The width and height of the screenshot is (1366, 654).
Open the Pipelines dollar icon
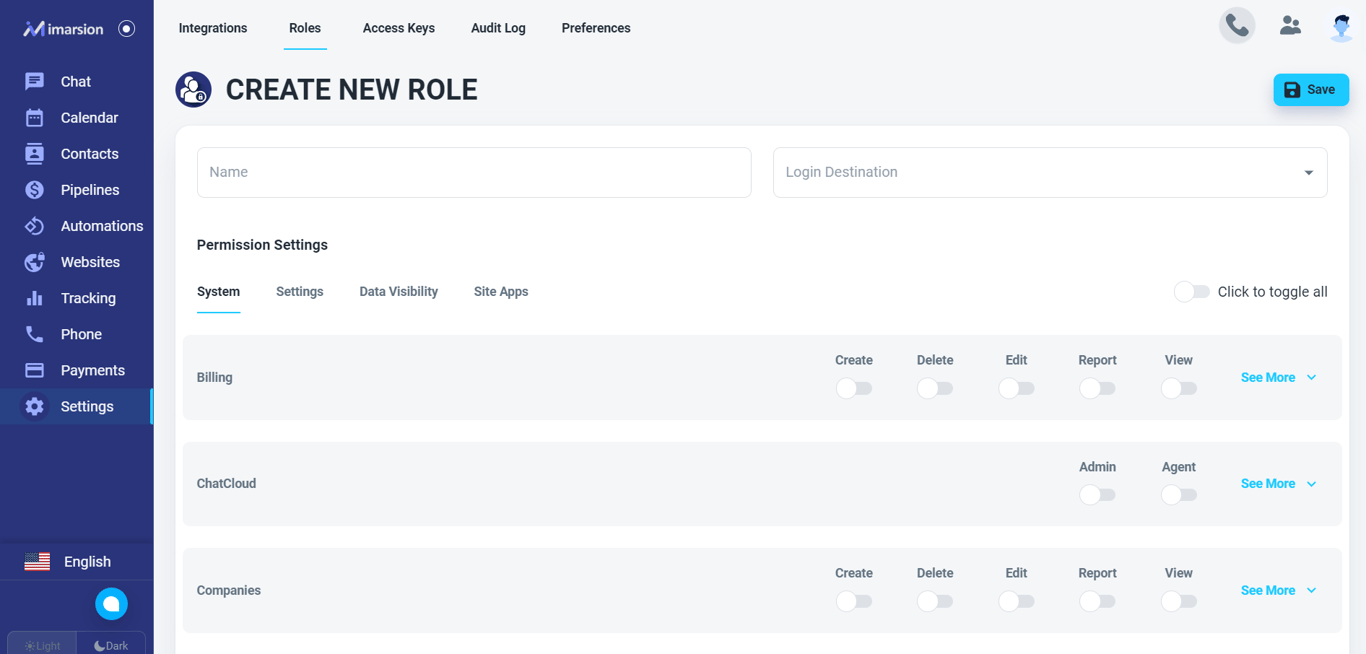point(34,190)
